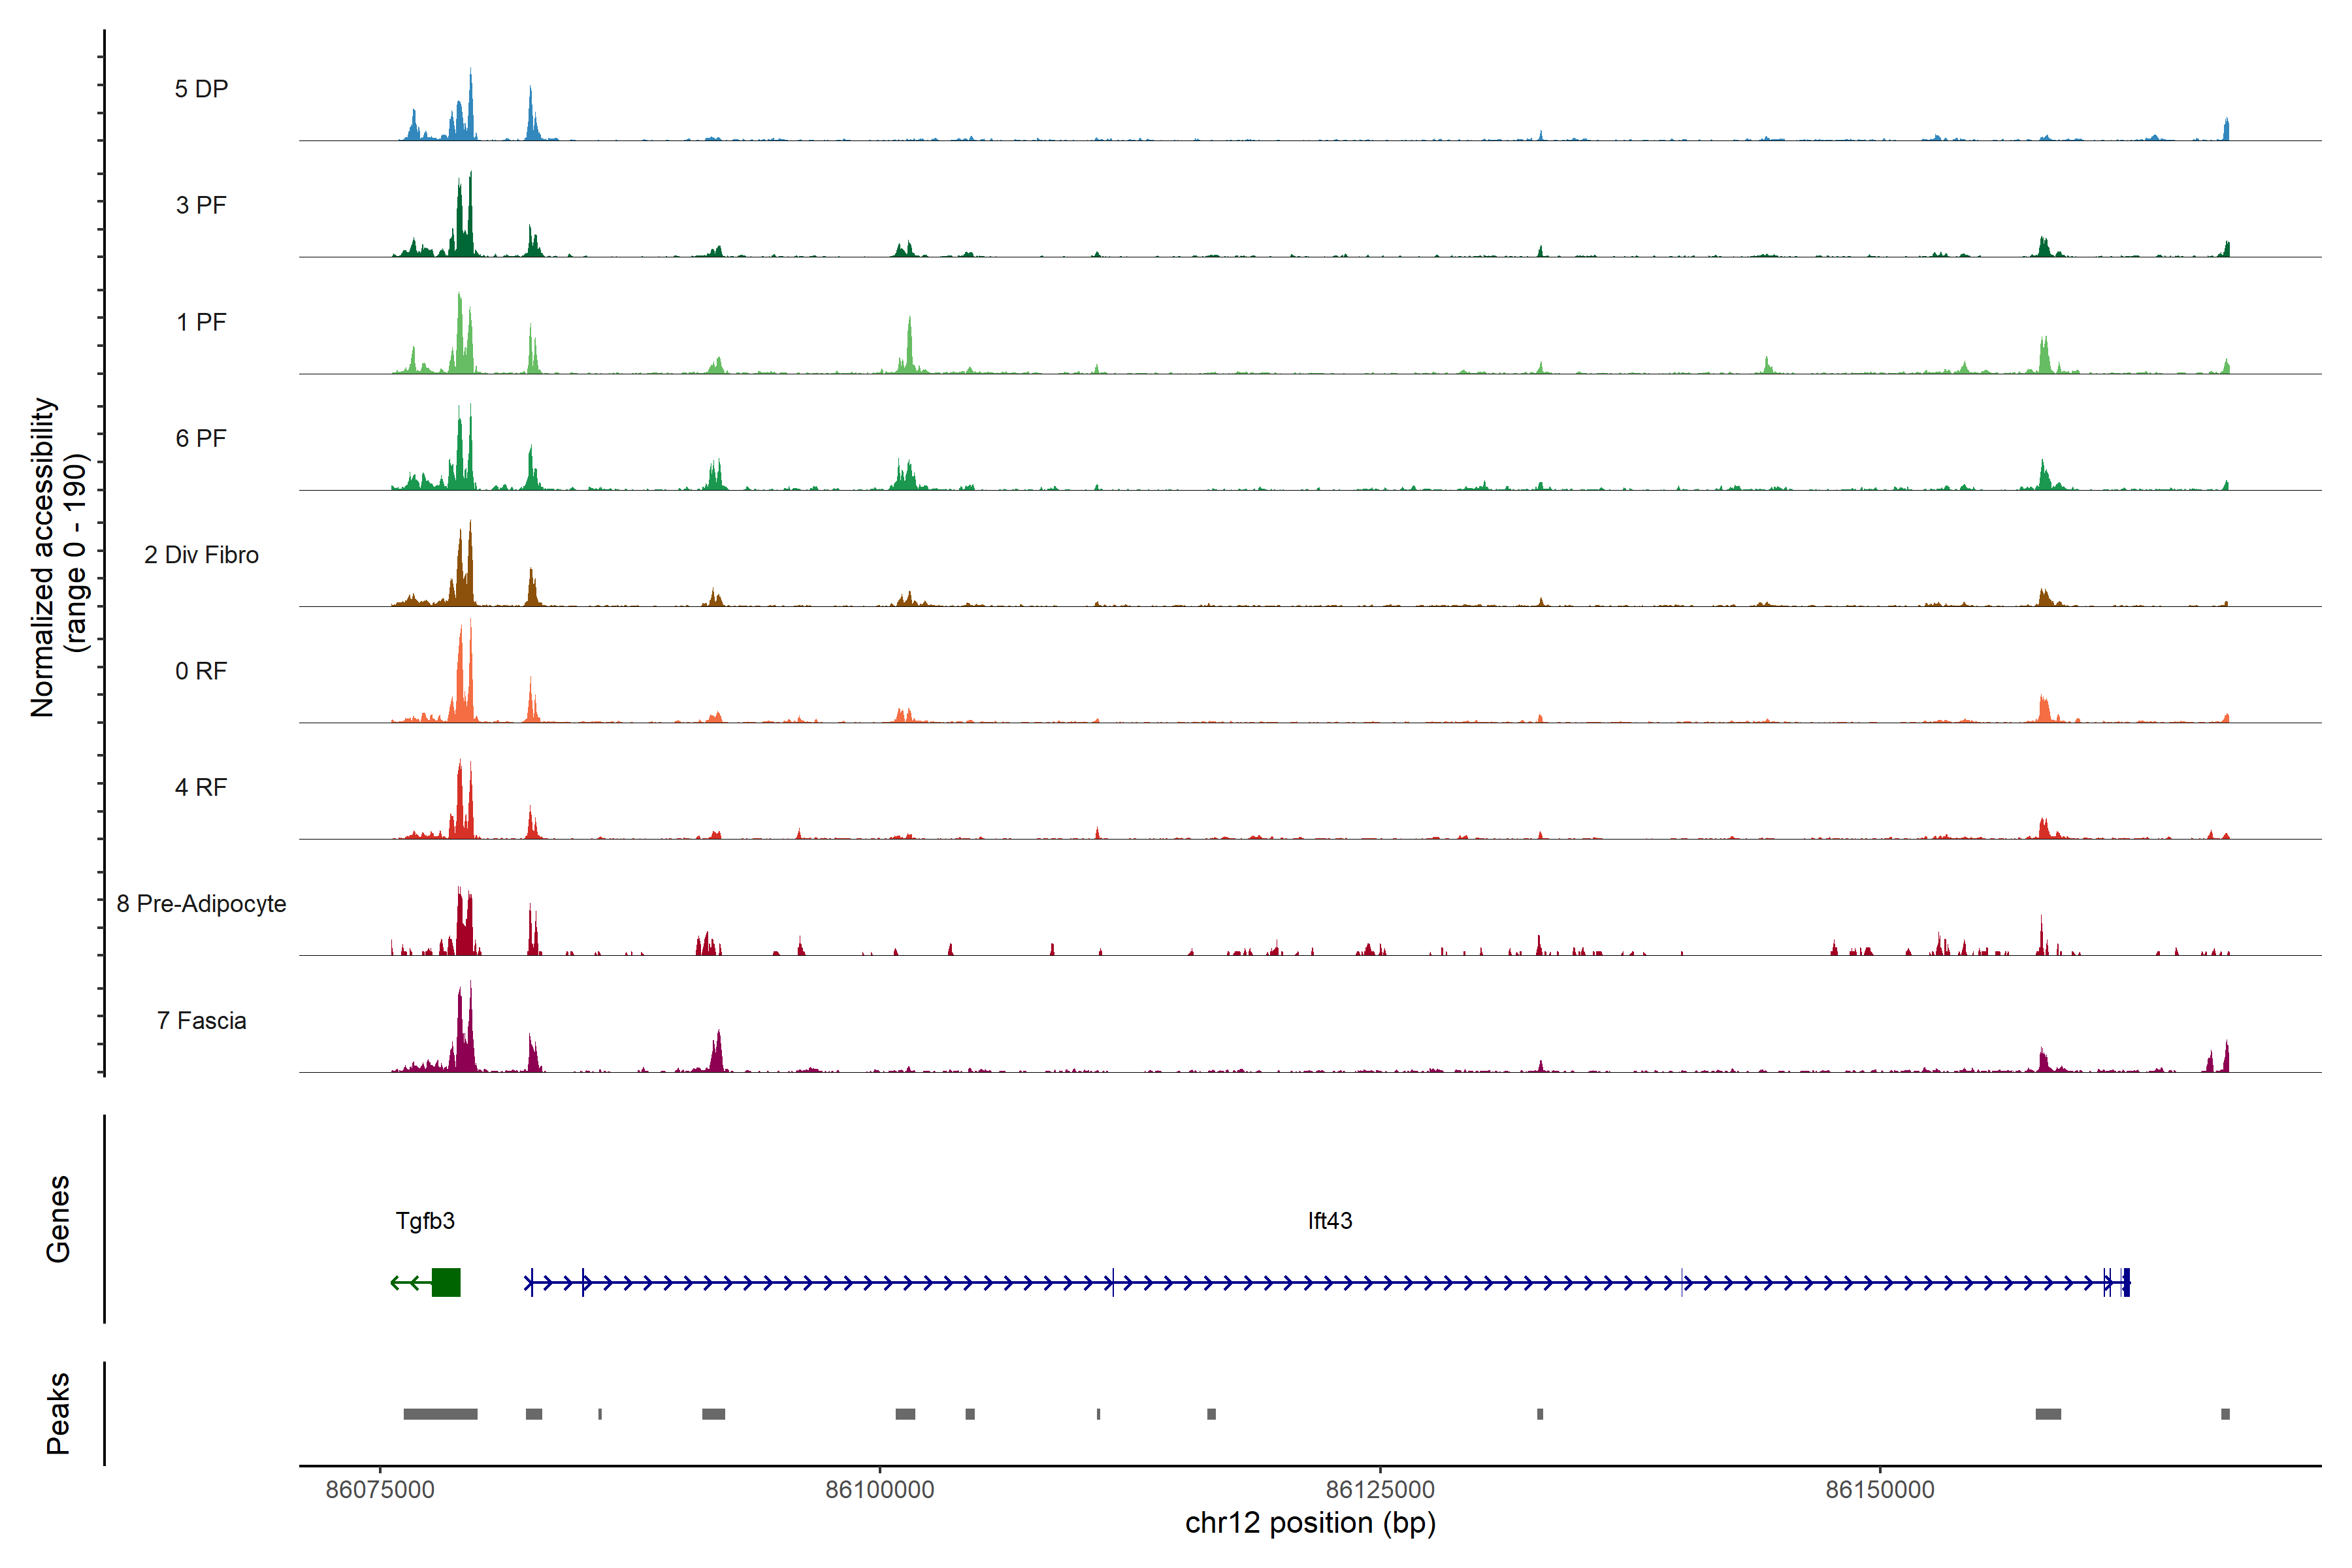Click the 3 PF track label

pos(201,205)
